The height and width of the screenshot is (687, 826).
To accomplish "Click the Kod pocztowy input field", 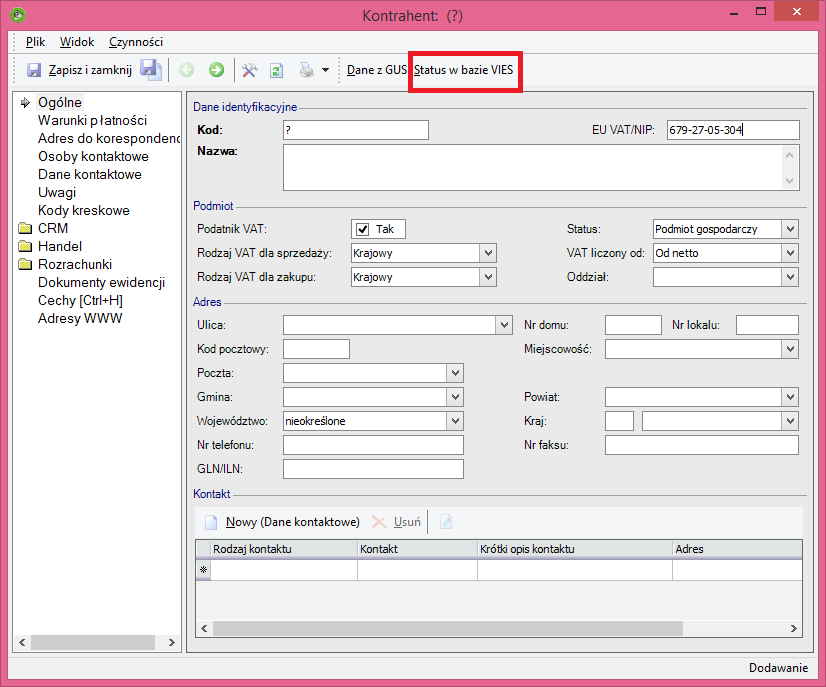I will tap(316, 349).
